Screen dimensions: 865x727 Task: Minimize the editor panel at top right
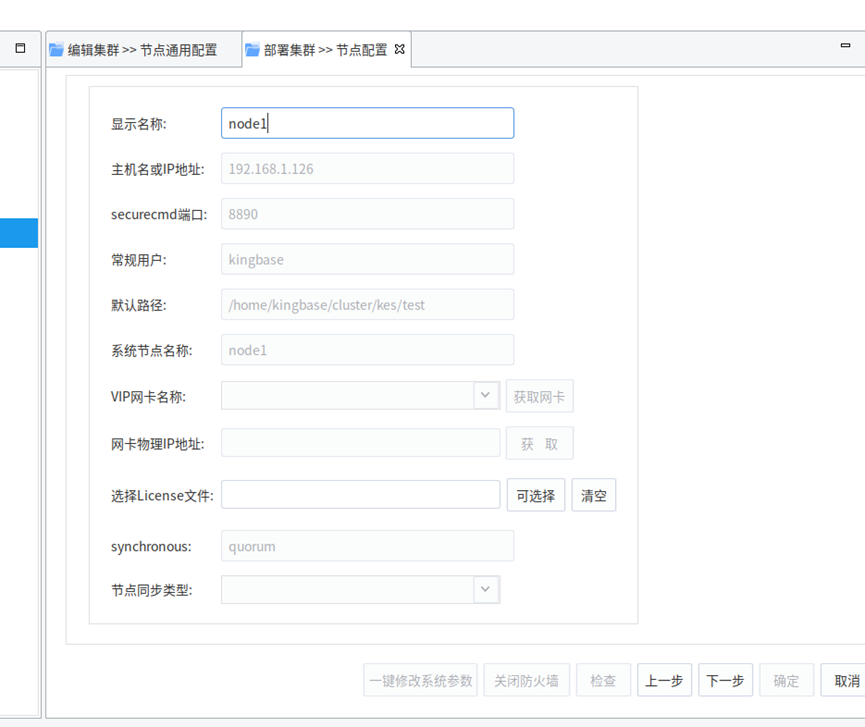[845, 45]
